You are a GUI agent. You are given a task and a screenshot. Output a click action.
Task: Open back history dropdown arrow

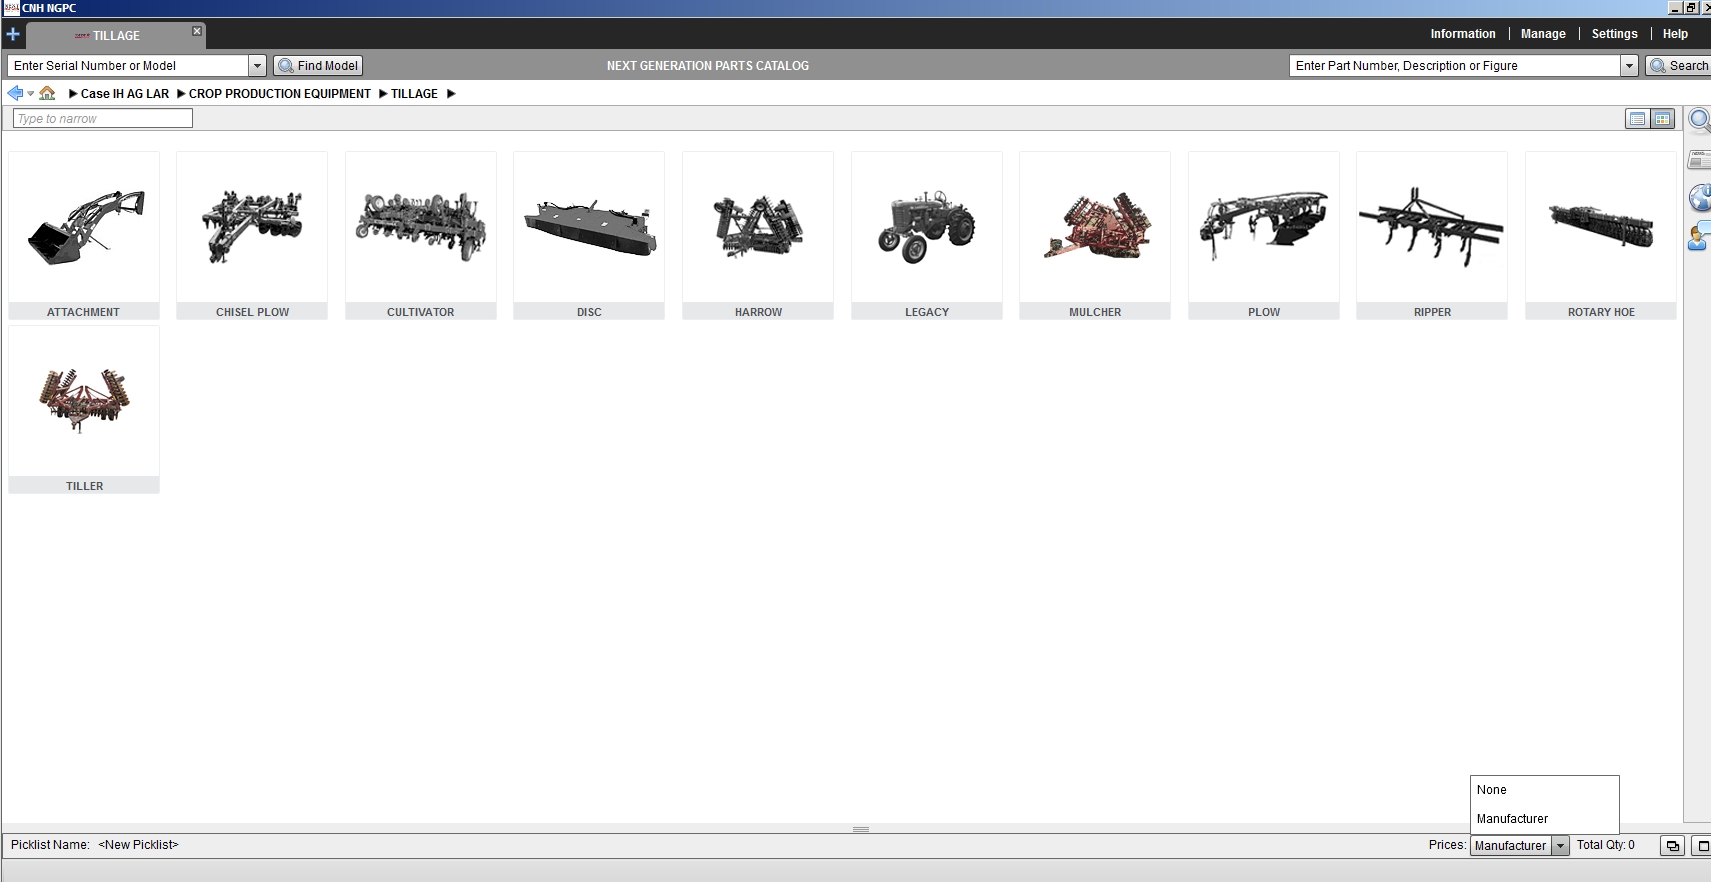click(x=31, y=94)
